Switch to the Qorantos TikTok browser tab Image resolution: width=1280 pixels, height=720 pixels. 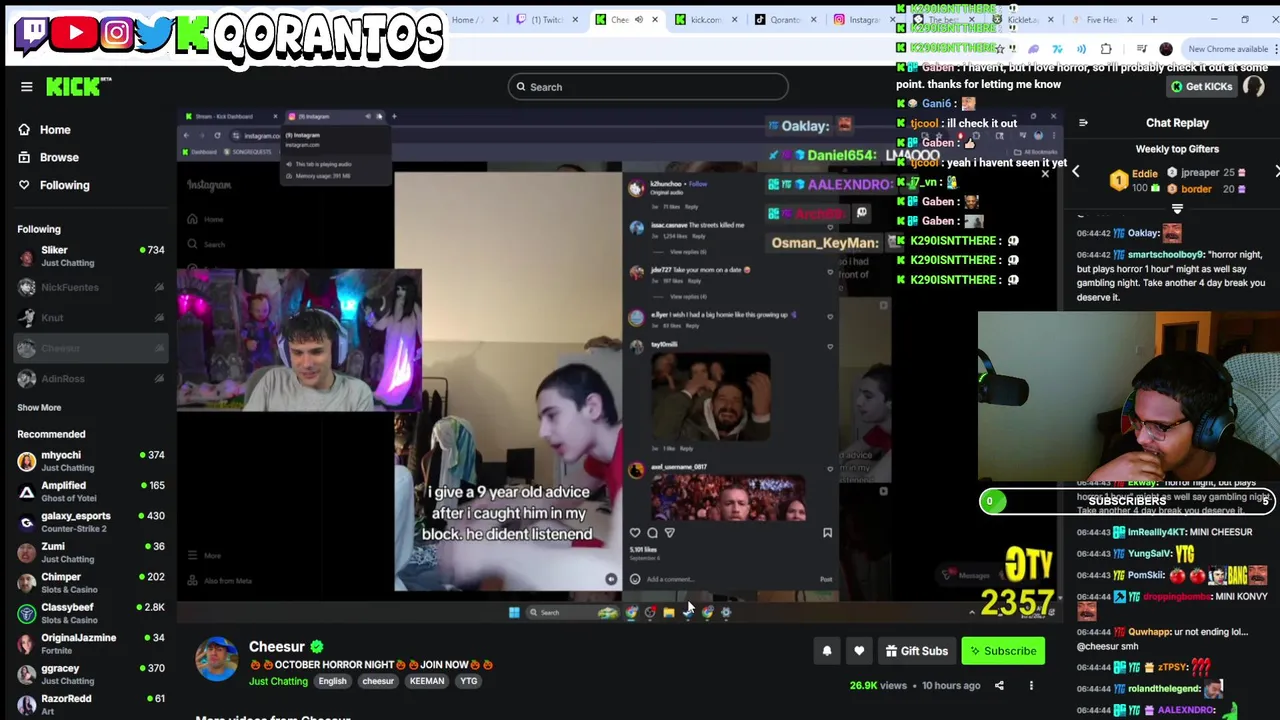(x=785, y=19)
